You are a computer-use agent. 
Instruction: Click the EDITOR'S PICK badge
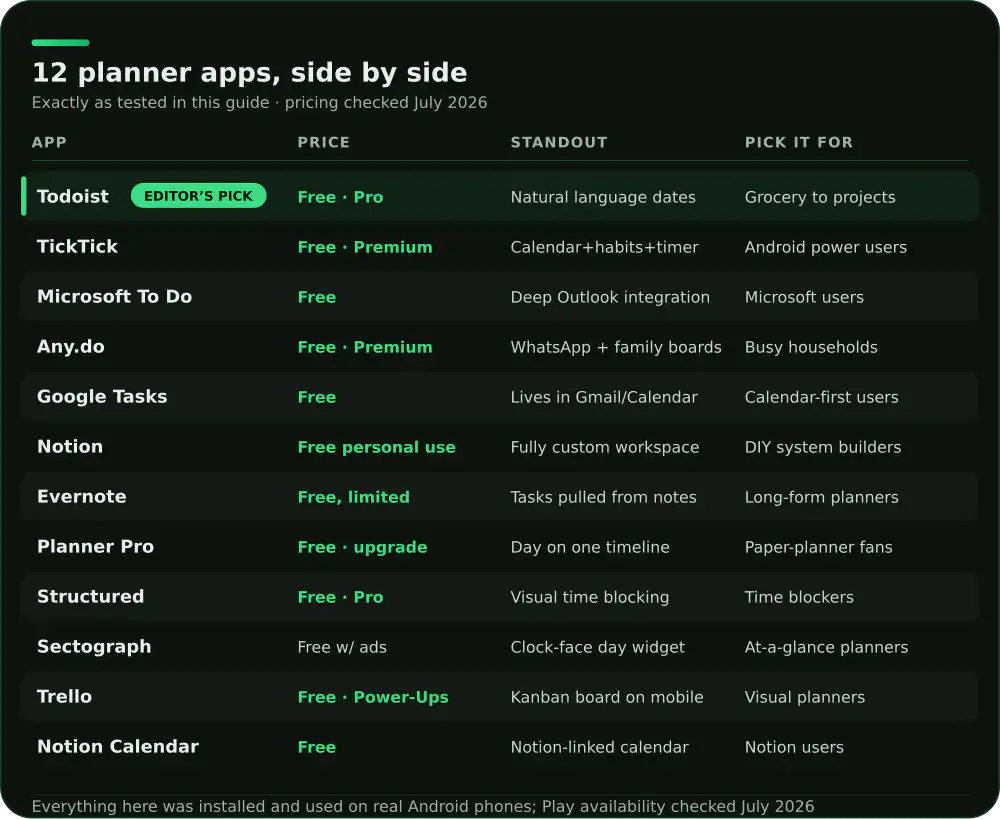[198, 196]
